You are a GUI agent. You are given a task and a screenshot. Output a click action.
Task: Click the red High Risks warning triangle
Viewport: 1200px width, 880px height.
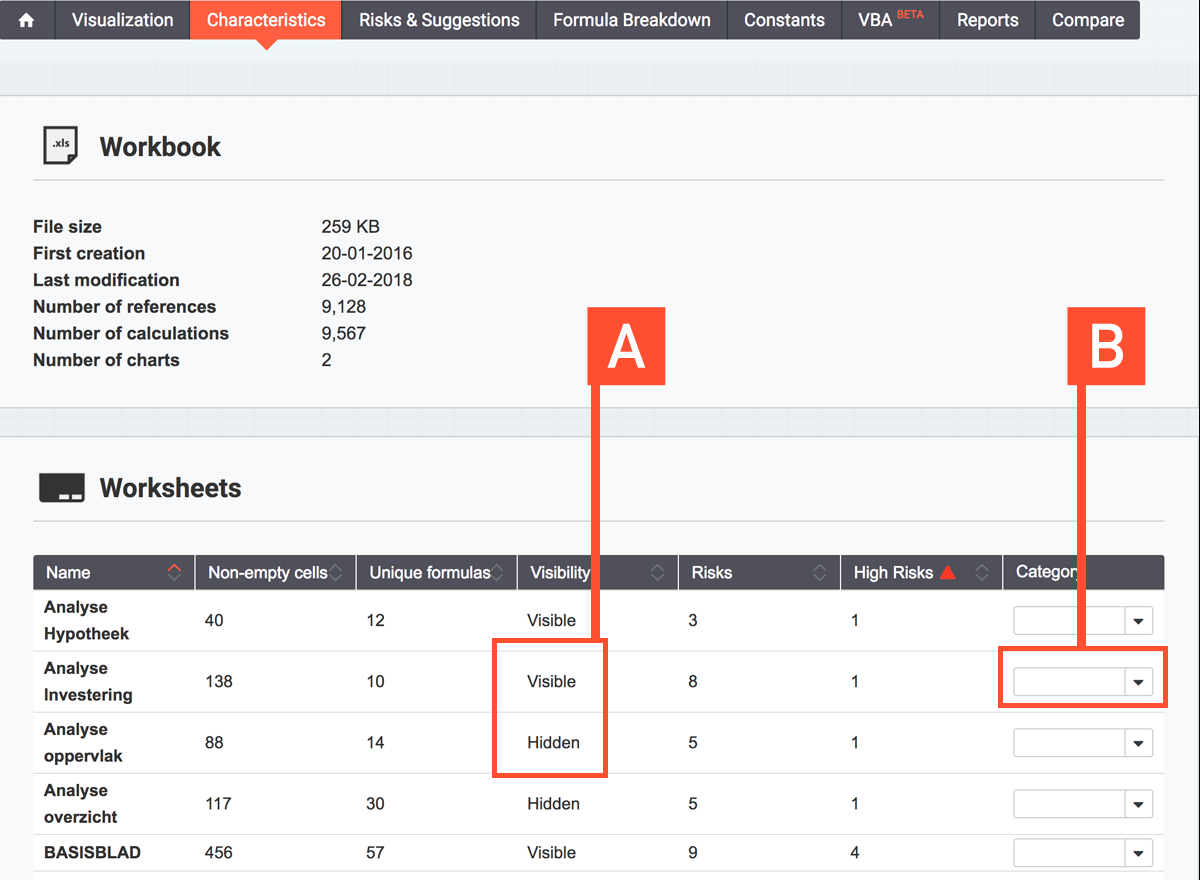[947, 573]
